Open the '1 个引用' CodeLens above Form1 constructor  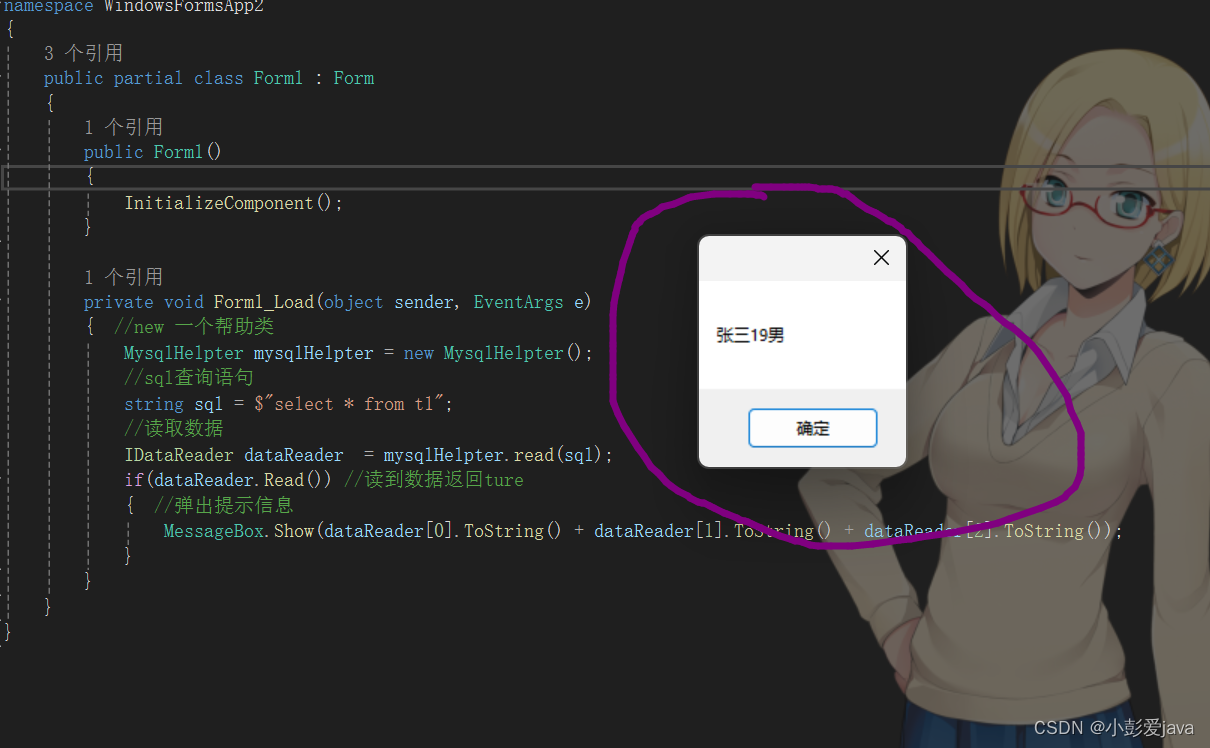pos(123,127)
